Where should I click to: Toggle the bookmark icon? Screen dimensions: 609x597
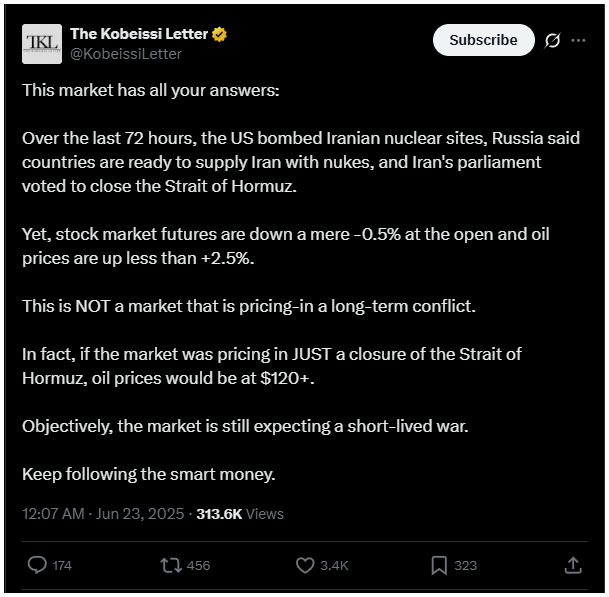pos(439,565)
